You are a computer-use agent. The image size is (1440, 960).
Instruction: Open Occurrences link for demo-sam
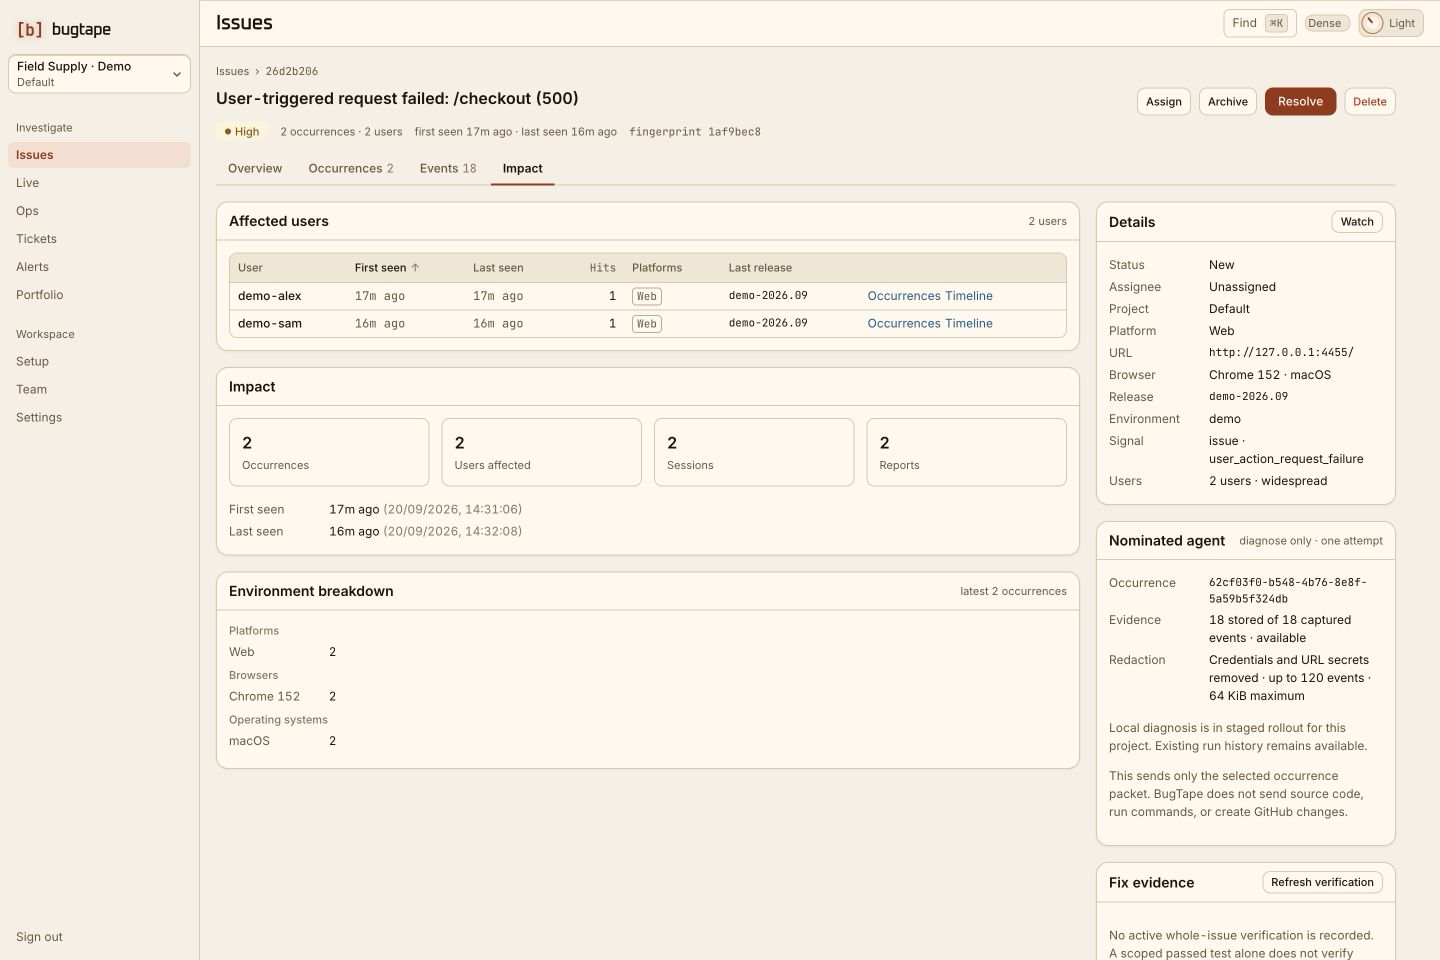tap(904, 323)
